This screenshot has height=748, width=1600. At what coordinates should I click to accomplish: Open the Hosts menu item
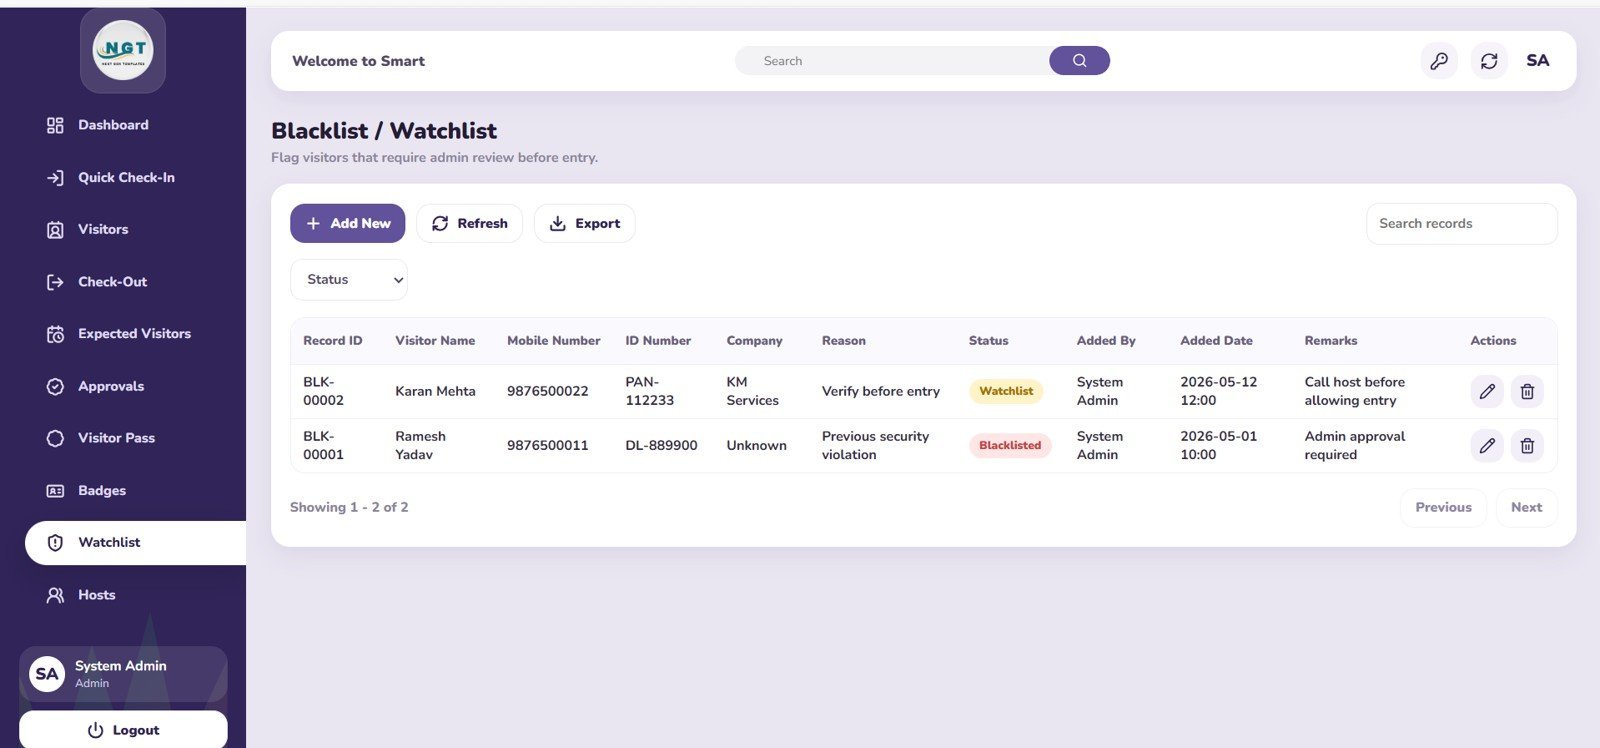point(135,595)
